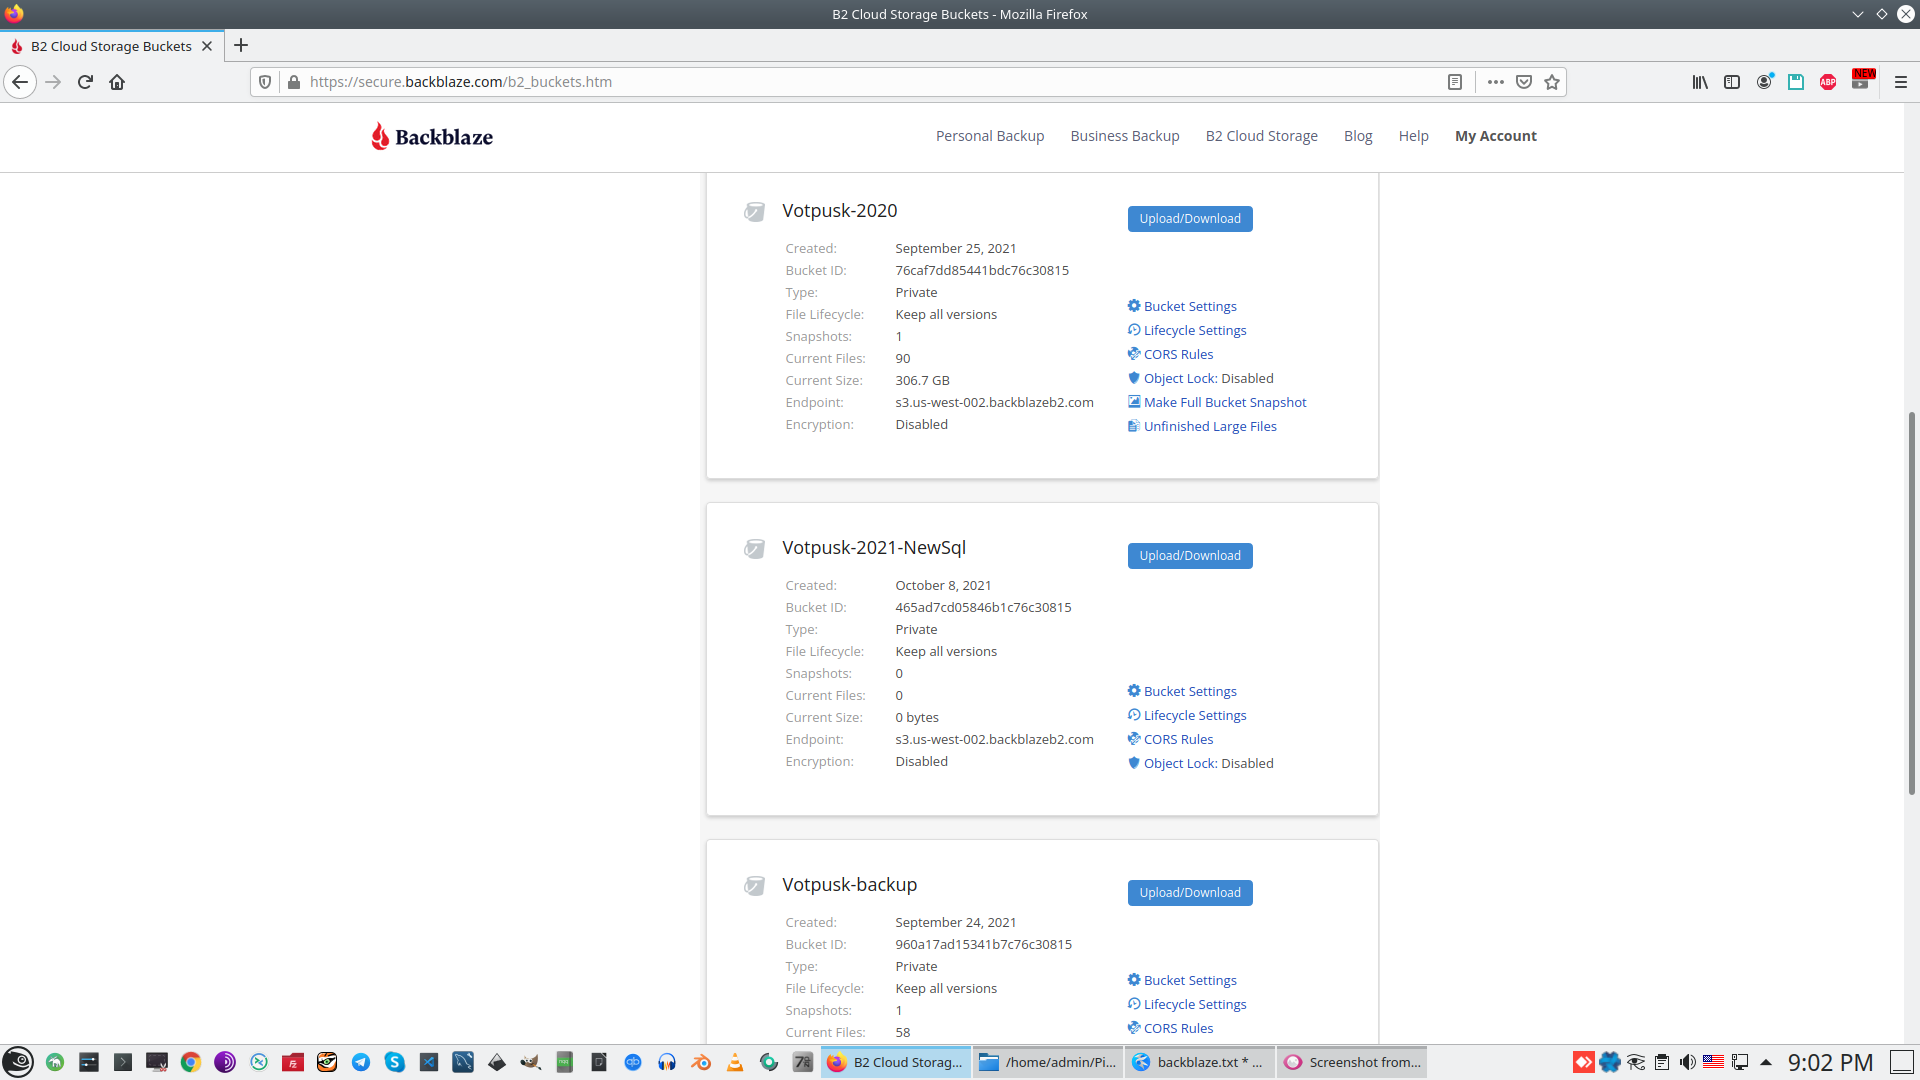Click the AdBlock Plus extension icon
Image resolution: width=1920 pixels, height=1080 pixels.
(1828, 82)
